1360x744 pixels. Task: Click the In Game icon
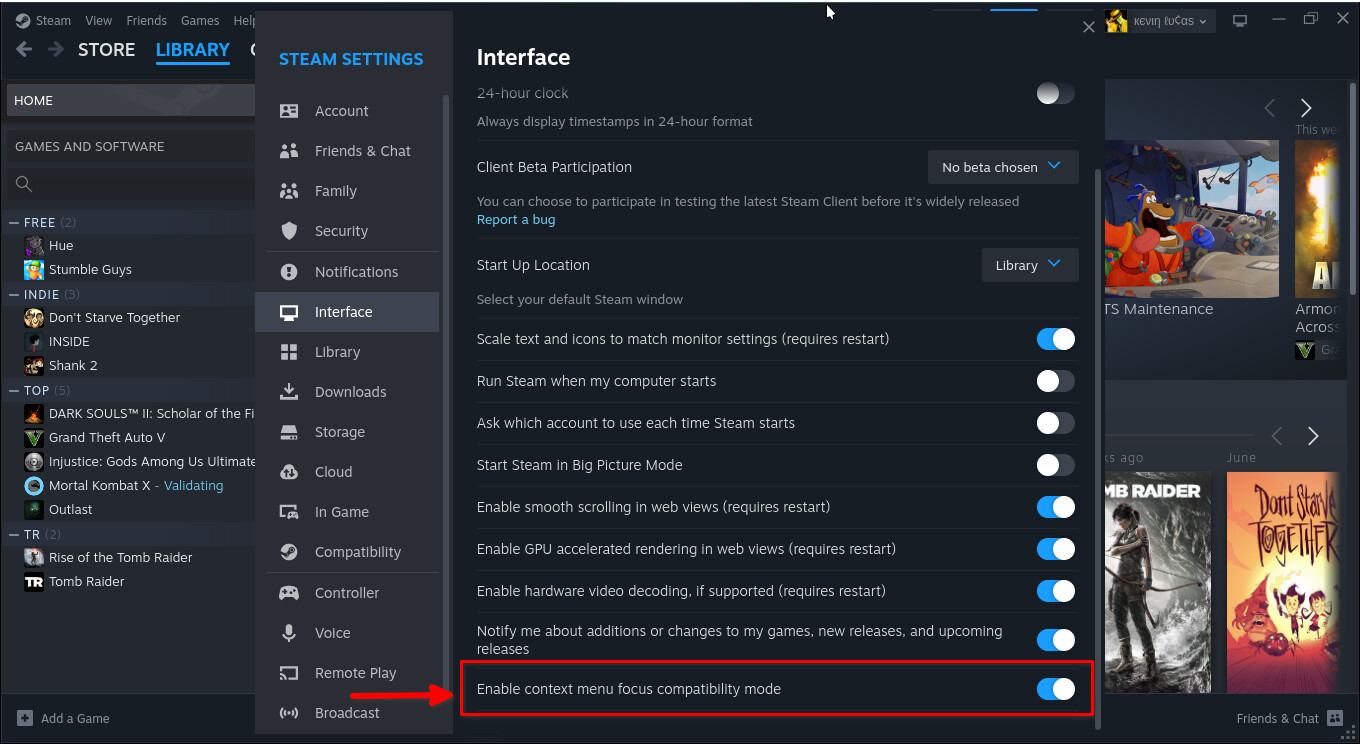click(289, 512)
